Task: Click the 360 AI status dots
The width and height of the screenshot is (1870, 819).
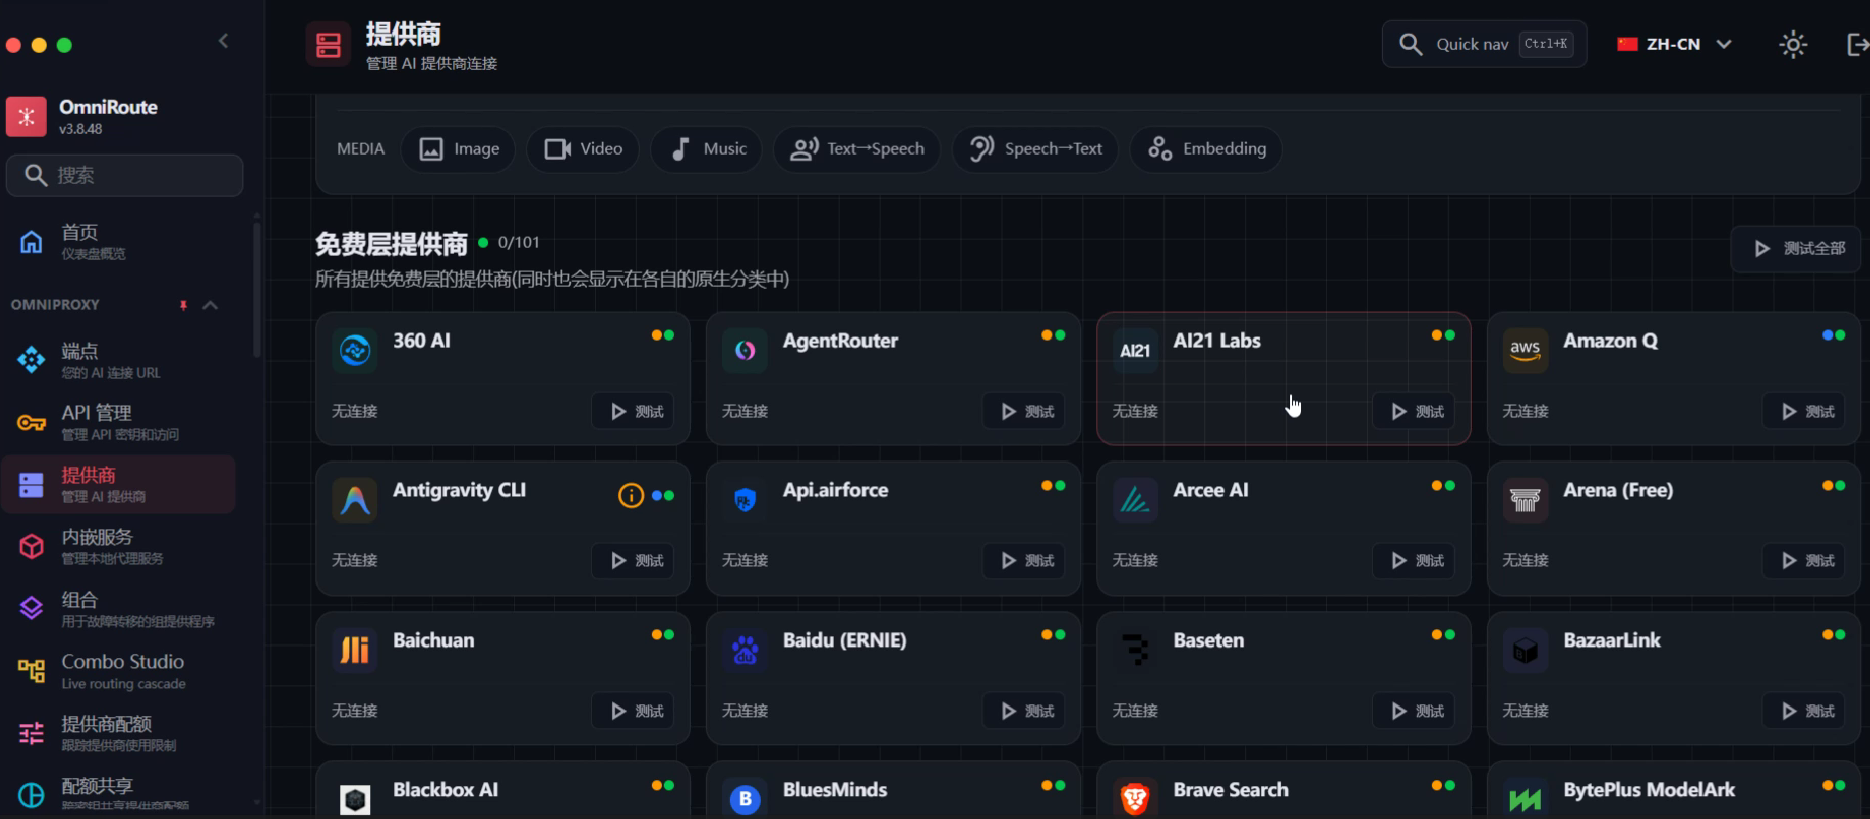Action: tap(663, 335)
